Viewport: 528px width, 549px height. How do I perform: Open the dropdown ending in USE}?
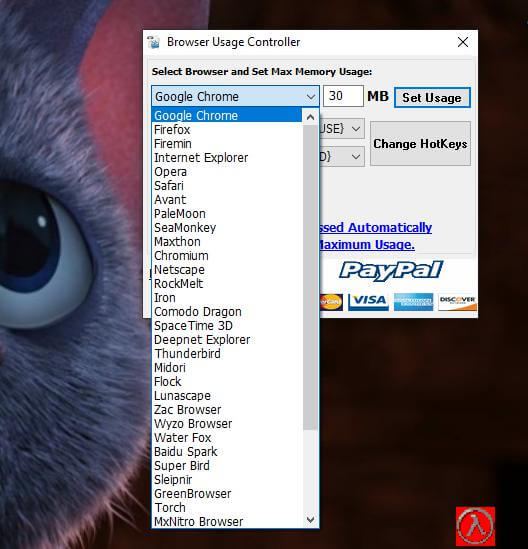pyautogui.click(x=342, y=128)
